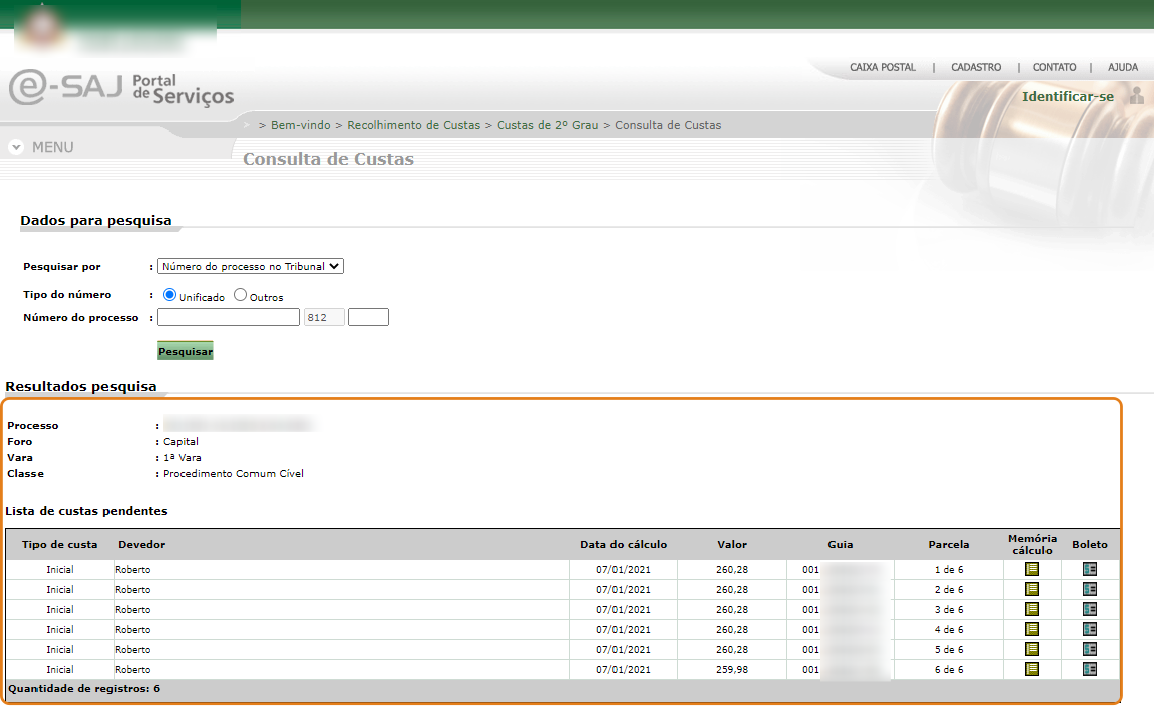Viewport: 1154px width, 717px height.
Task: Open boleto for parcela 4 de 6
Action: coord(1090,629)
